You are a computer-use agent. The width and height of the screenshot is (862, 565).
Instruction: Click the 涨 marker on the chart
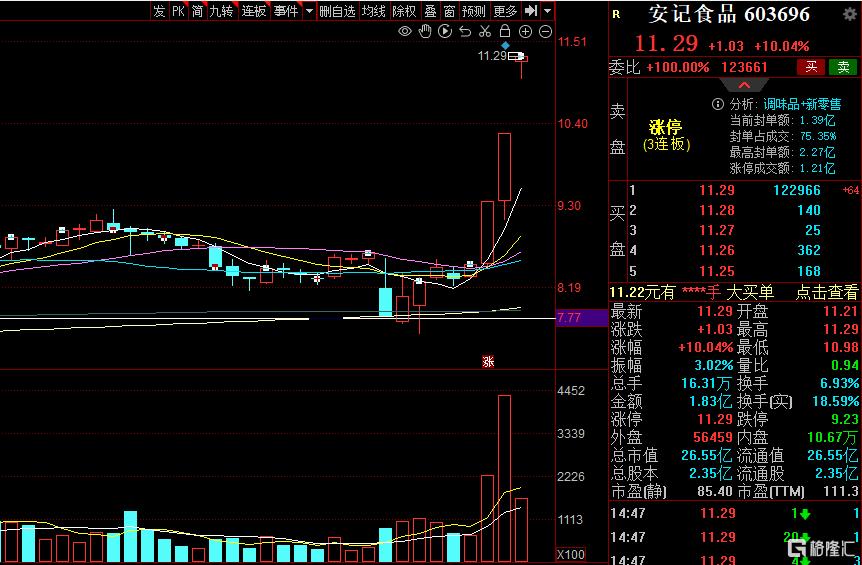488,361
